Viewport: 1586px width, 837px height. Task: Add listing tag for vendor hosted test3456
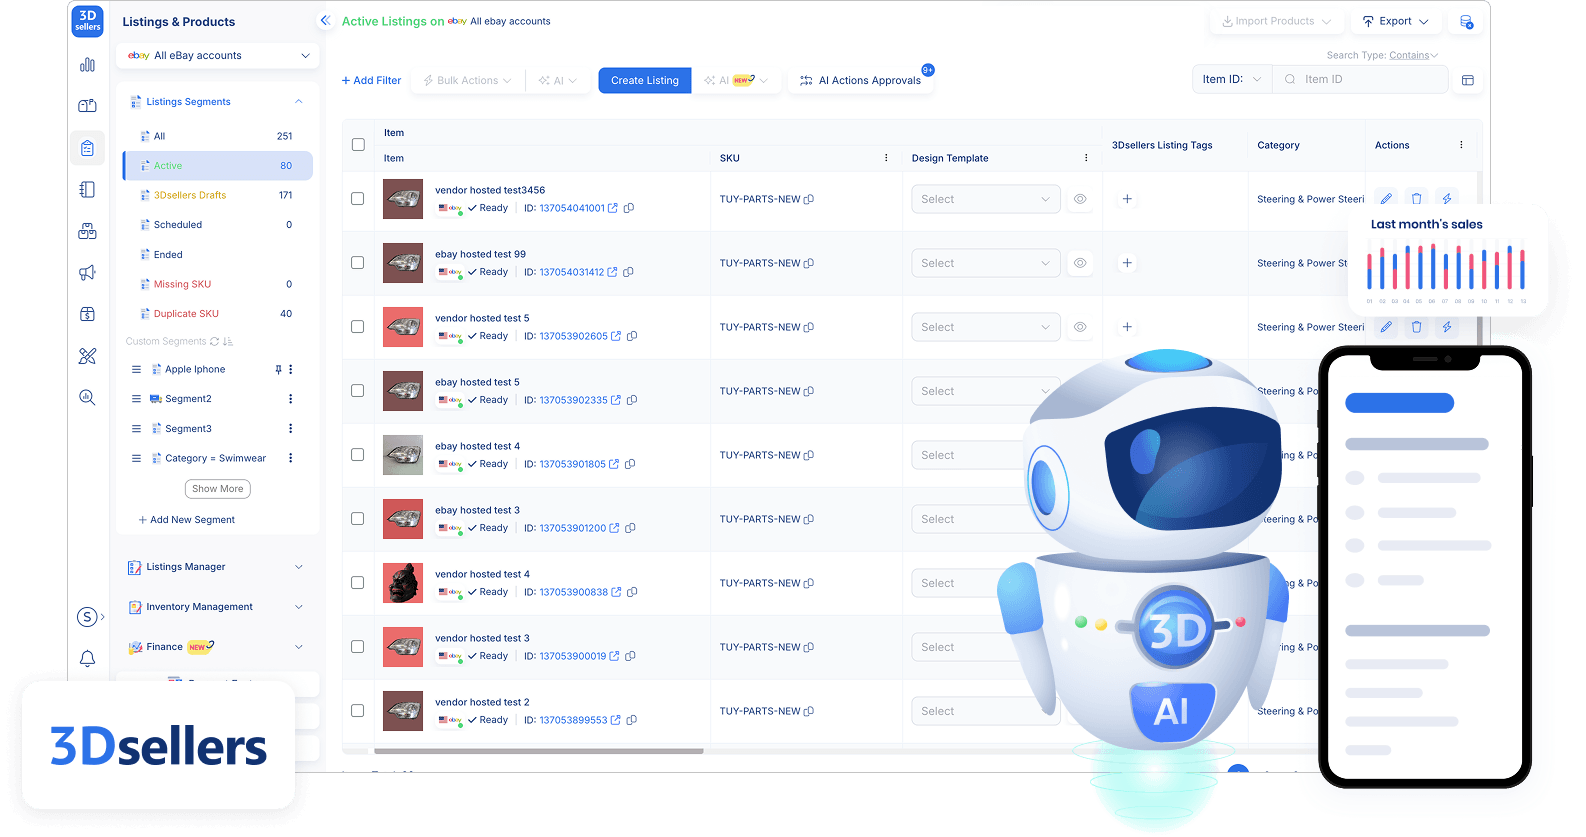(x=1127, y=199)
